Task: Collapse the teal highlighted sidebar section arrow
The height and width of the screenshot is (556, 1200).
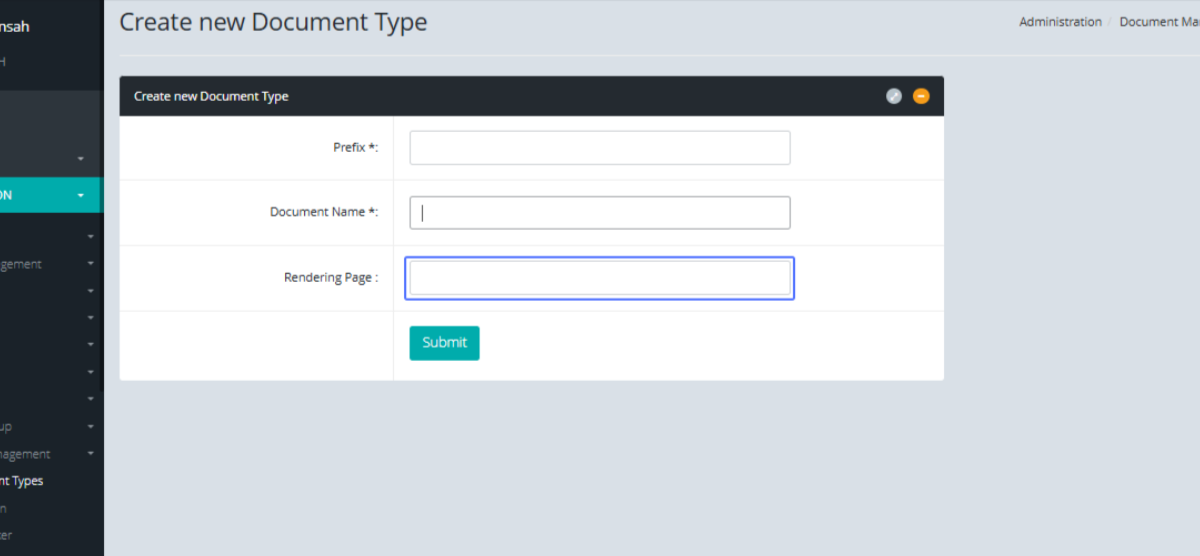Action: pyautogui.click(x=81, y=195)
